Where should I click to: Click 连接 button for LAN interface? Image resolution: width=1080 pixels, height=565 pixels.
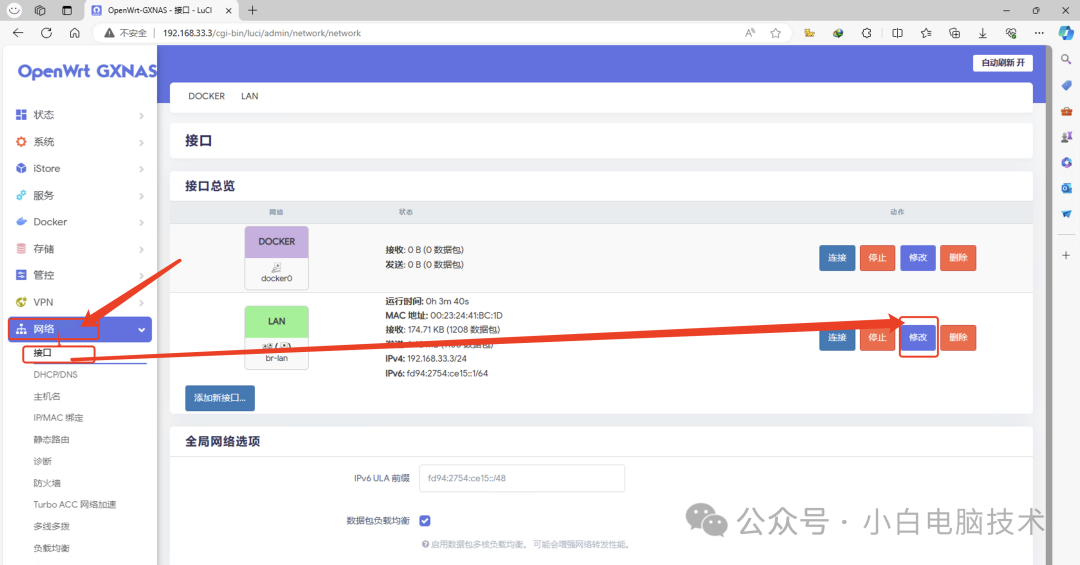(837, 338)
